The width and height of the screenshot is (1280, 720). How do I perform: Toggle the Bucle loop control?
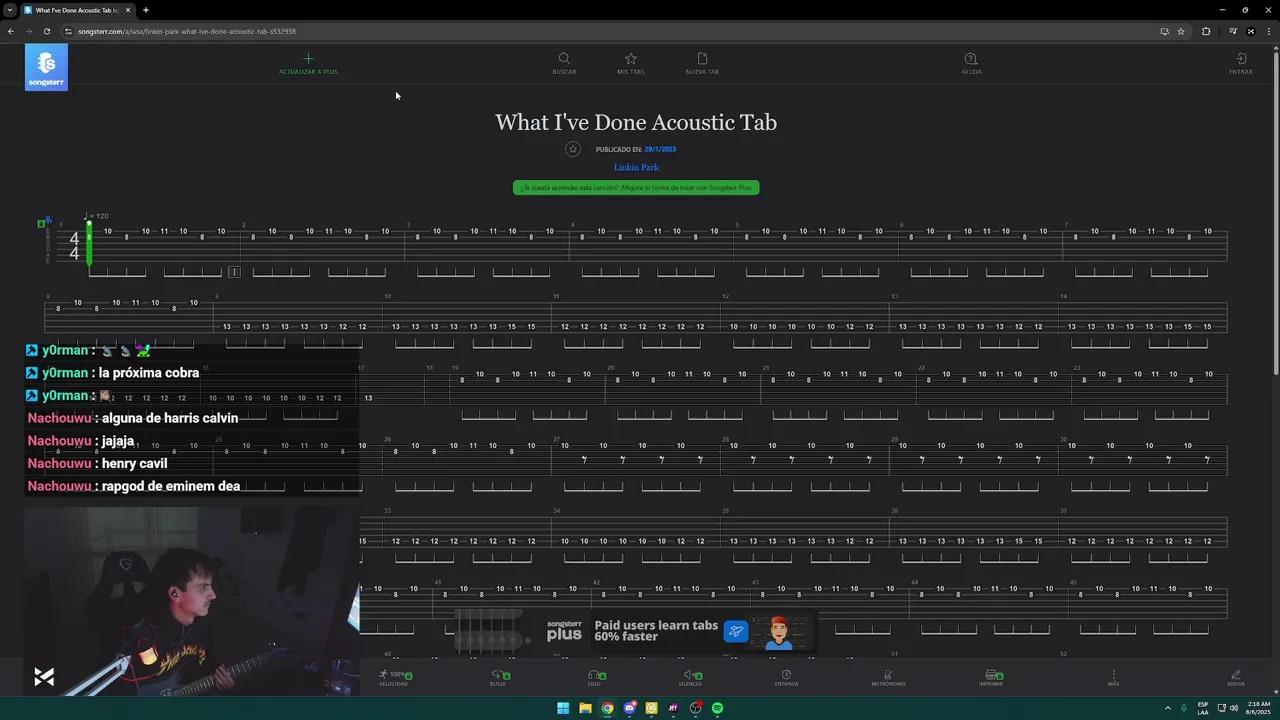498,677
